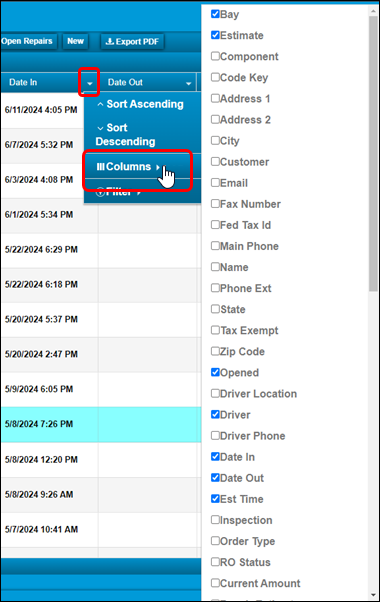380x602 pixels.
Task: Show the City column
Action: tap(215, 141)
